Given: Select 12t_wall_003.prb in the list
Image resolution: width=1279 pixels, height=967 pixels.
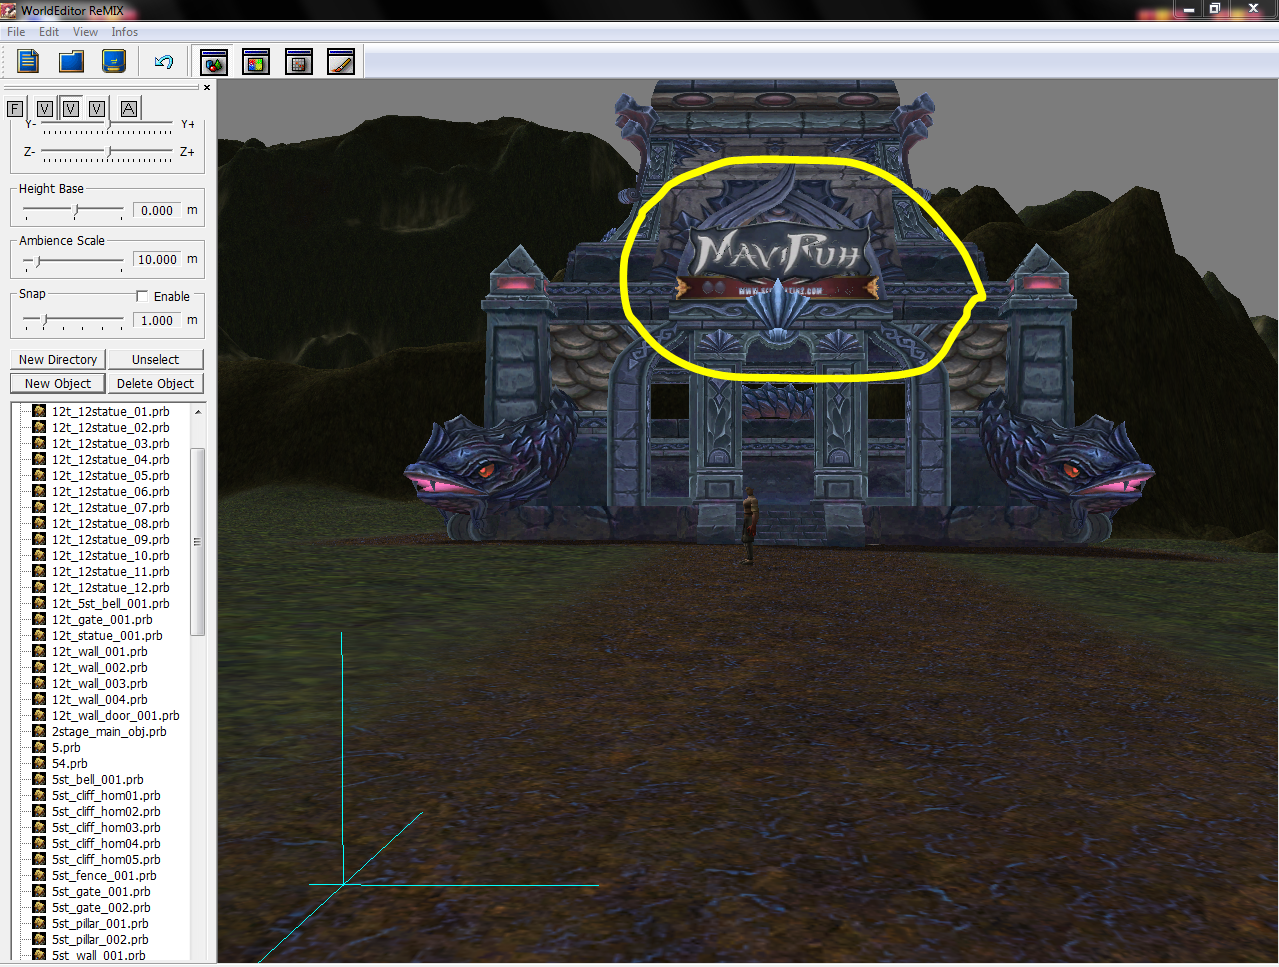Looking at the screenshot, I should pyautogui.click(x=99, y=683).
